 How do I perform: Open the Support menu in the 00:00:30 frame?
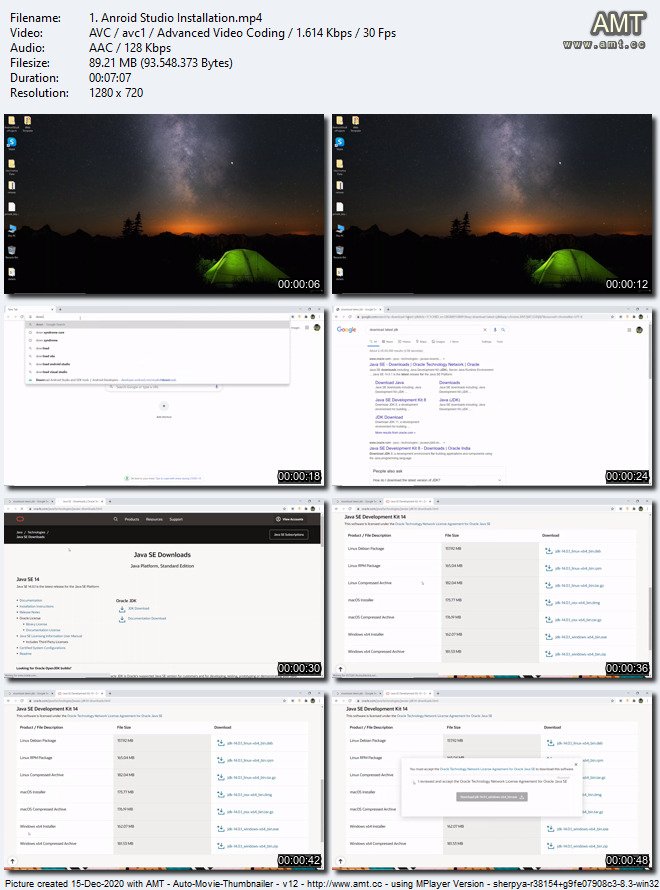pyautogui.click(x=176, y=519)
